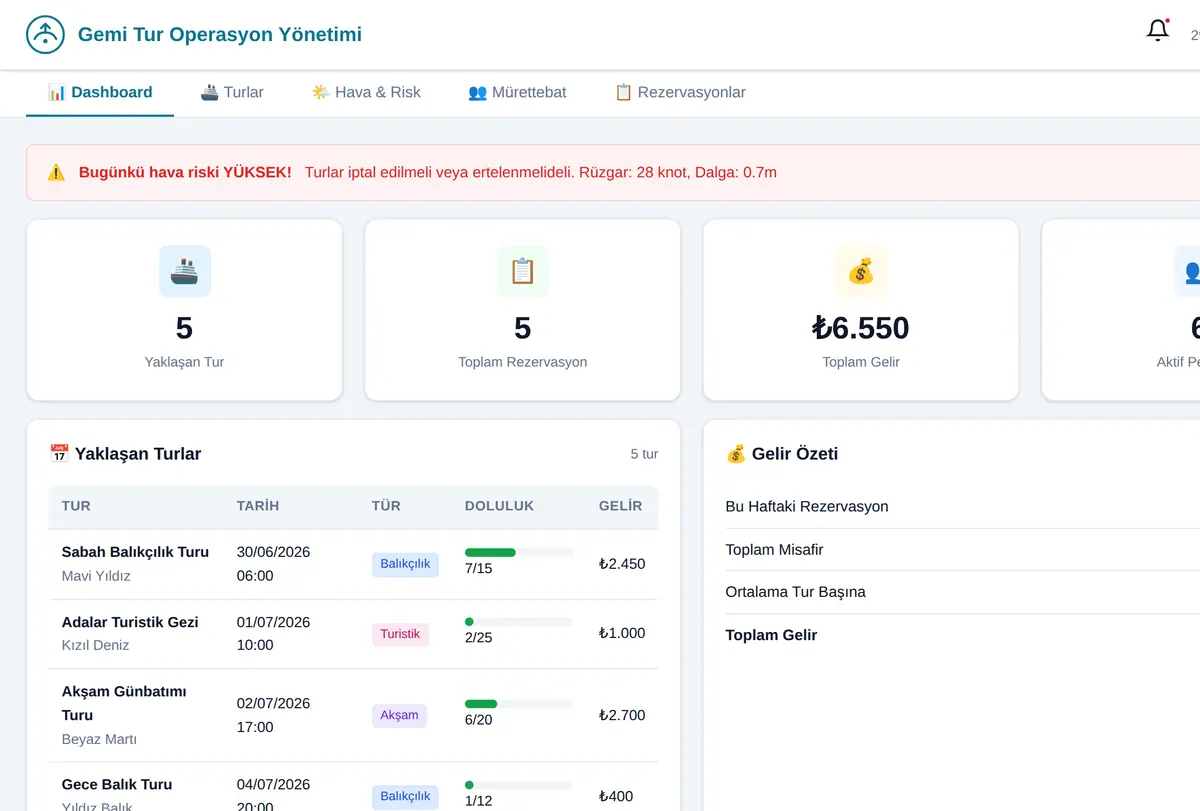This screenshot has height=811, width=1200.
Task: Click the GELİR column header
Action: point(620,506)
